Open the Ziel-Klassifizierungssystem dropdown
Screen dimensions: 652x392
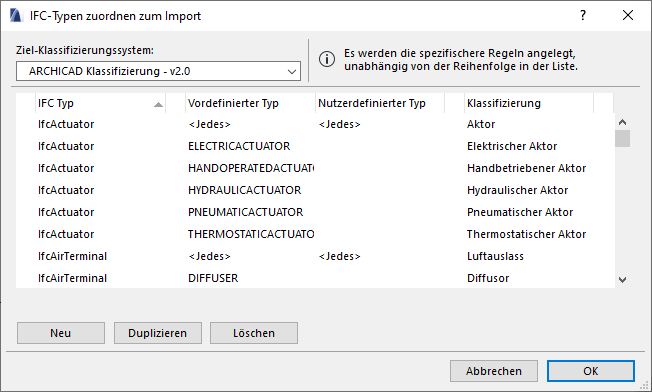point(158,71)
